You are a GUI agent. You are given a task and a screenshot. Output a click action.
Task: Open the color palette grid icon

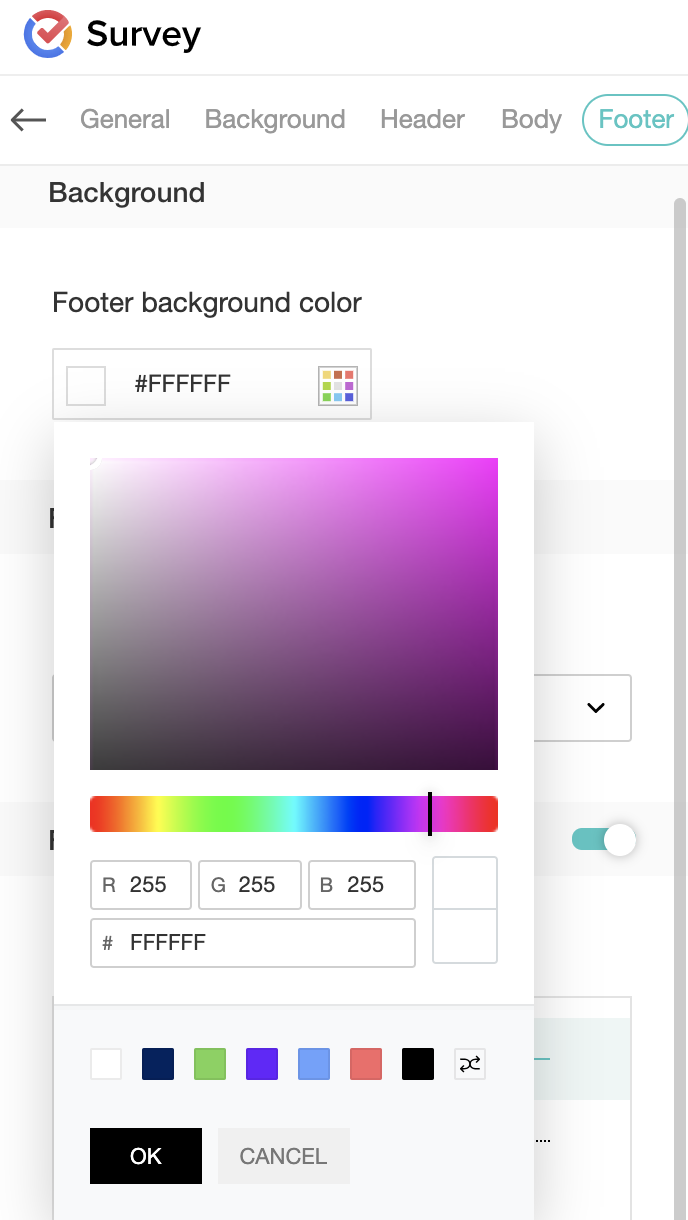338,385
